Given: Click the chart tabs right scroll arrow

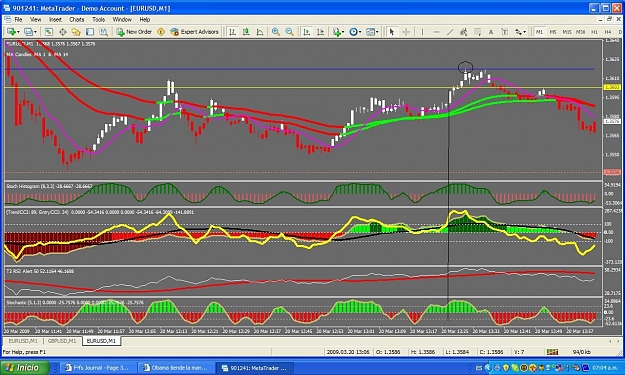Looking at the screenshot, I should click(617, 342).
